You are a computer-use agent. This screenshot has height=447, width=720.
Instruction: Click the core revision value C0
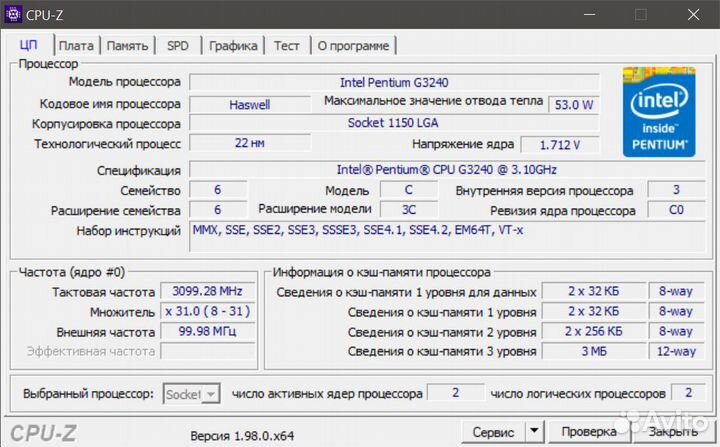pos(676,210)
